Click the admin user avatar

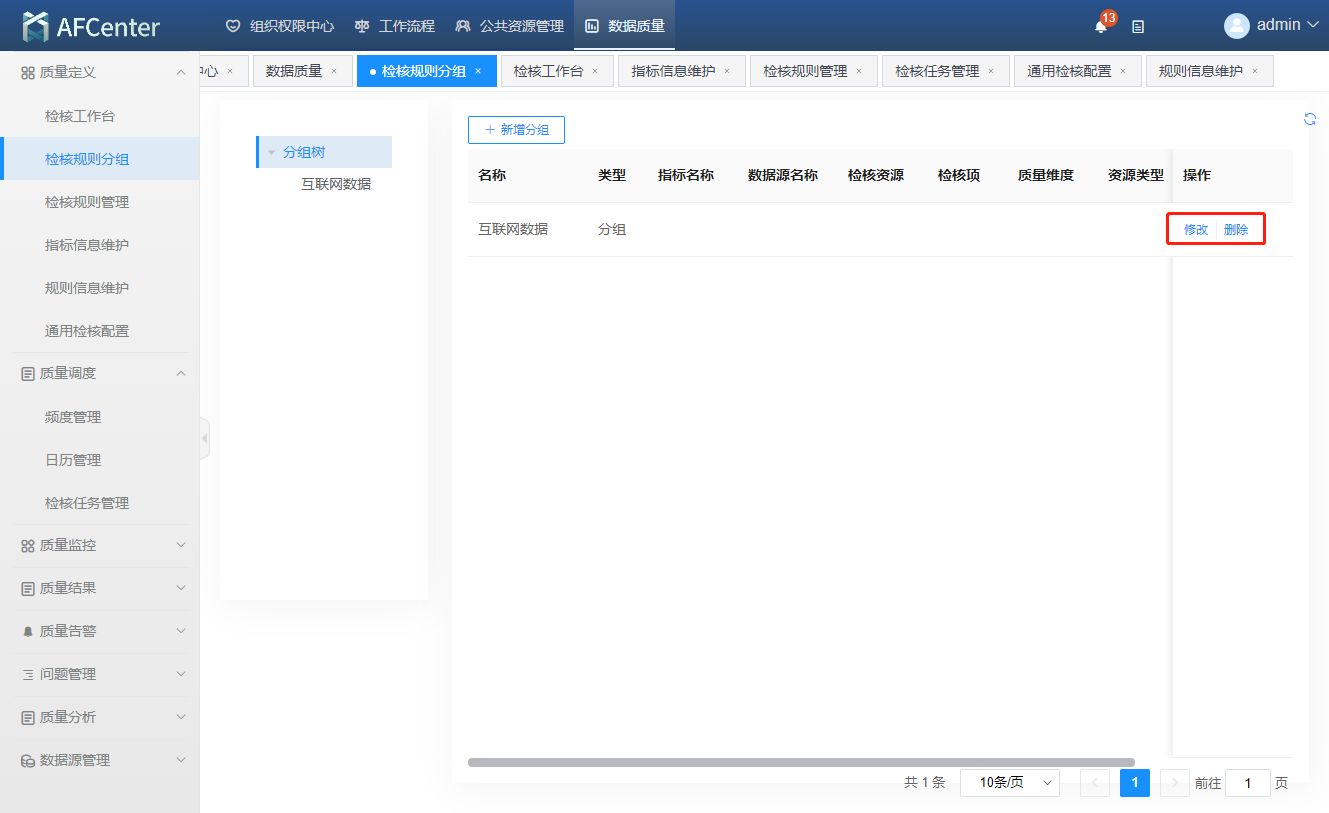[1236, 26]
